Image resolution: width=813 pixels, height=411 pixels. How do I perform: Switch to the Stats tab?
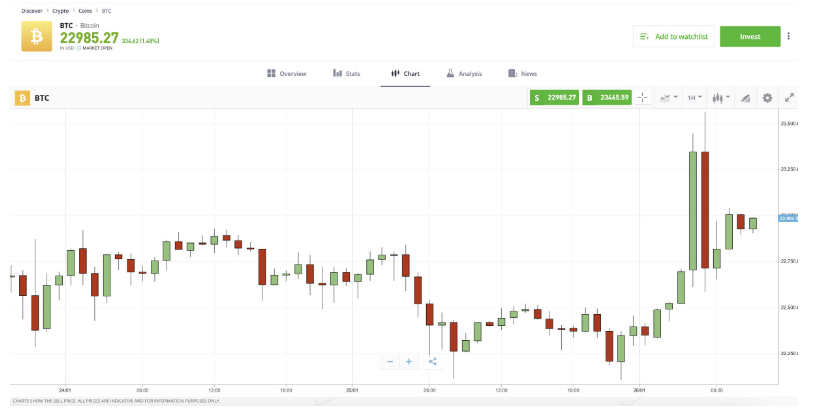point(346,74)
